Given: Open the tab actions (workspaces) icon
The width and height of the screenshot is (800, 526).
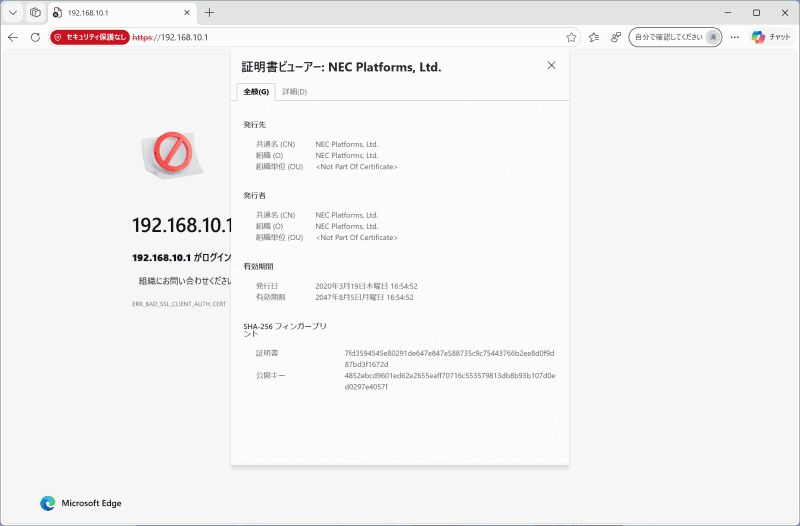Looking at the screenshot, I should (35, 13).
